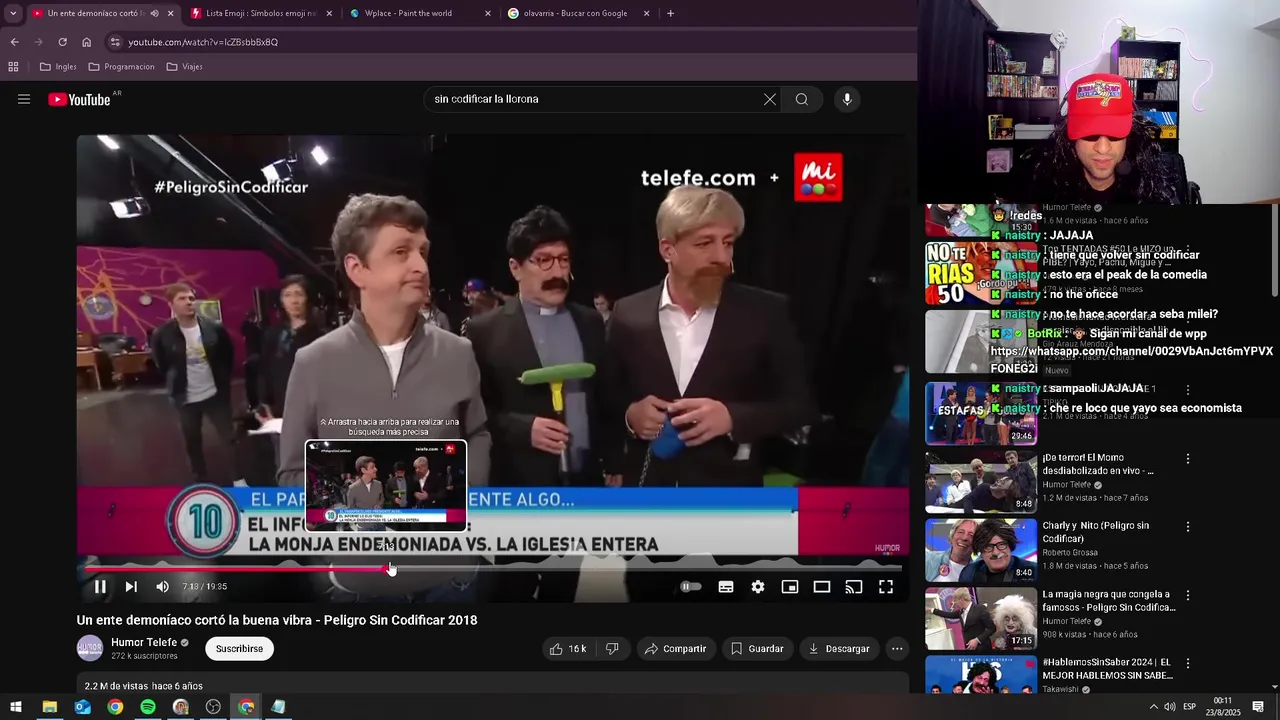The image size is (1280, 720).
Task: Toggle theater mode on the player
Action: pyautogui.click(x=822, y=587)
